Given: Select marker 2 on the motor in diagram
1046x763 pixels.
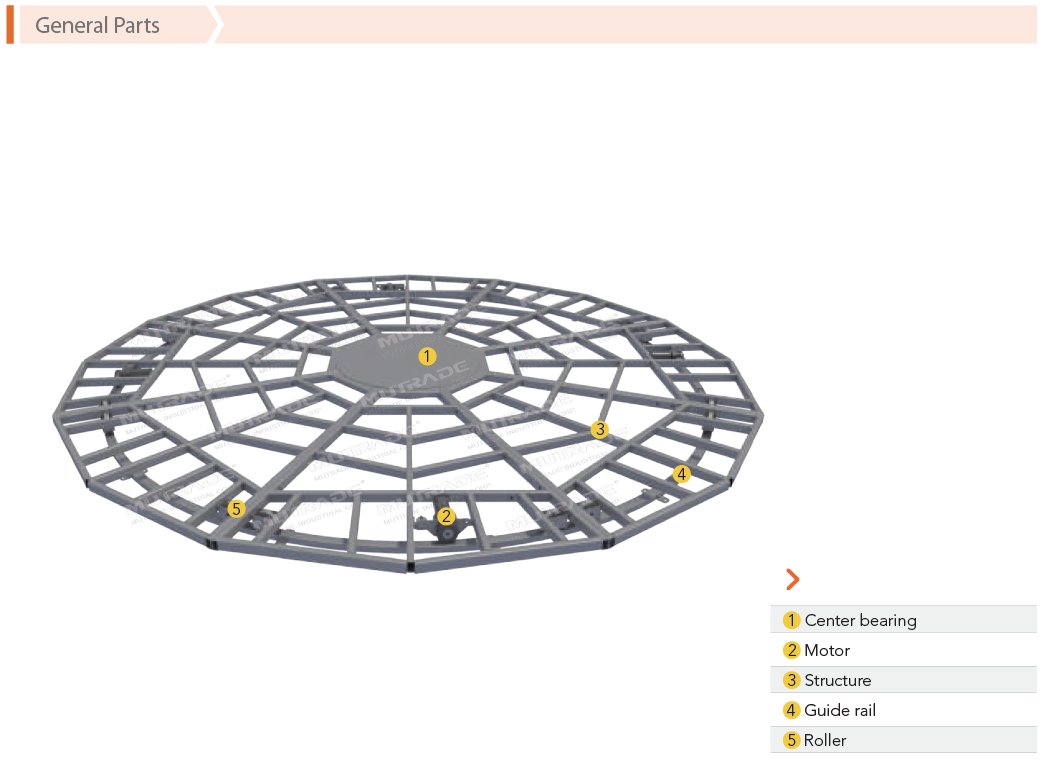Looking at the screenshot, I should click(447, 517).
